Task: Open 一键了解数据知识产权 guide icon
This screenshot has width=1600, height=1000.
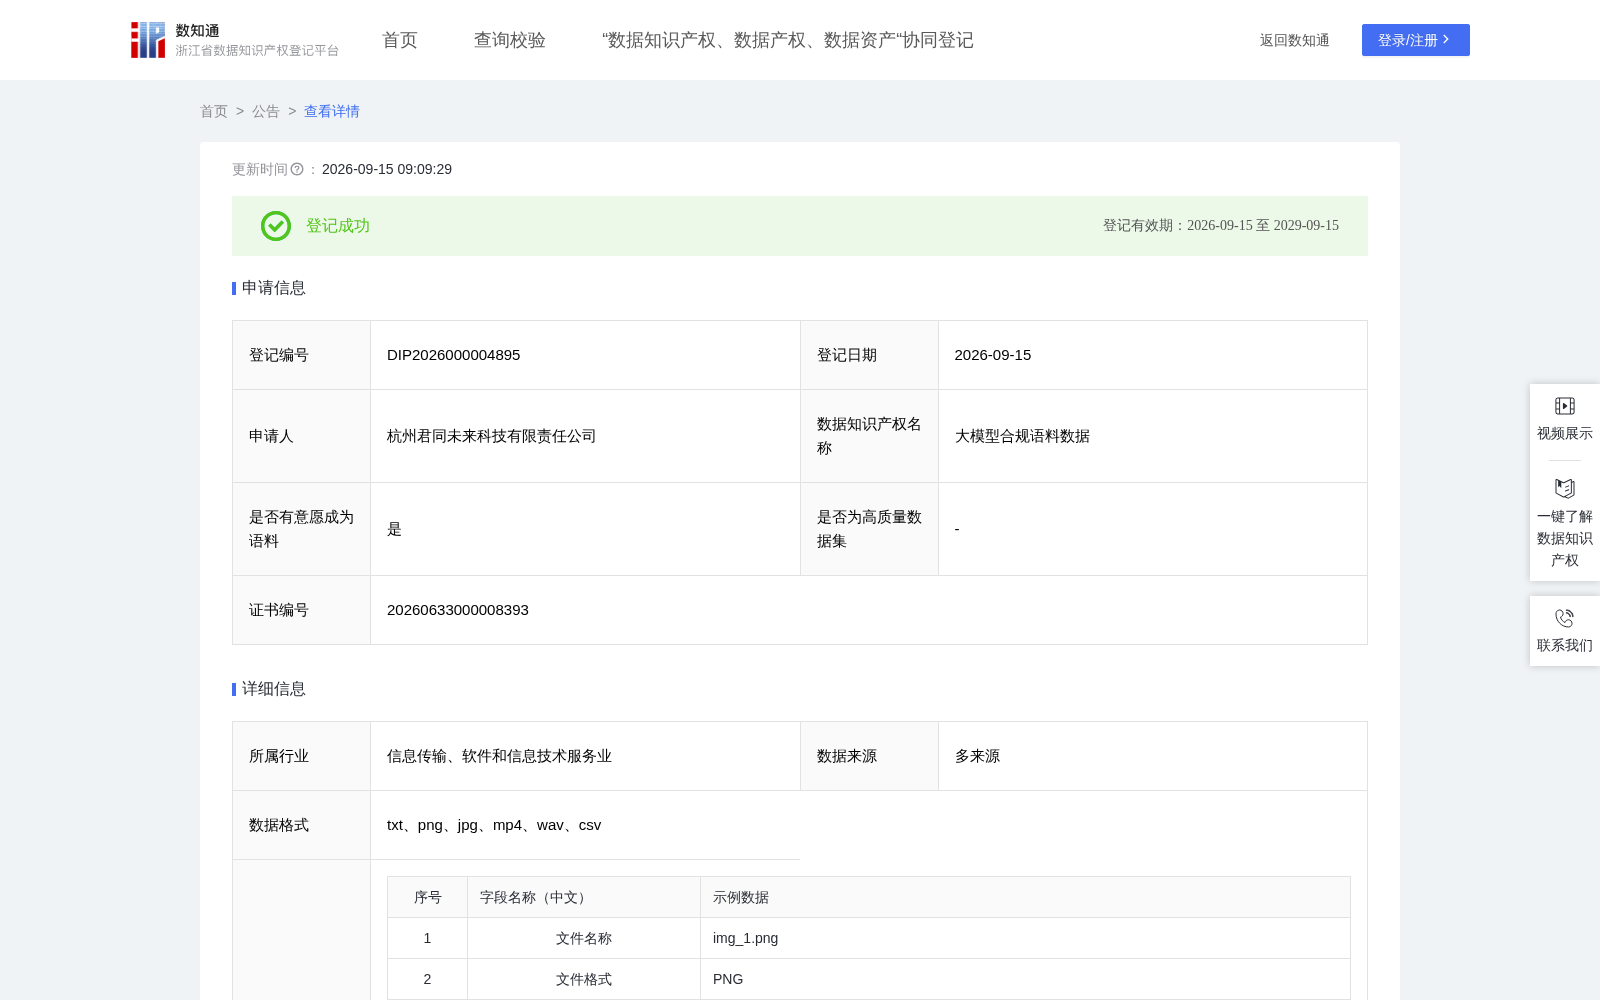Action: pyautogui.click(x=1565, y=488)
